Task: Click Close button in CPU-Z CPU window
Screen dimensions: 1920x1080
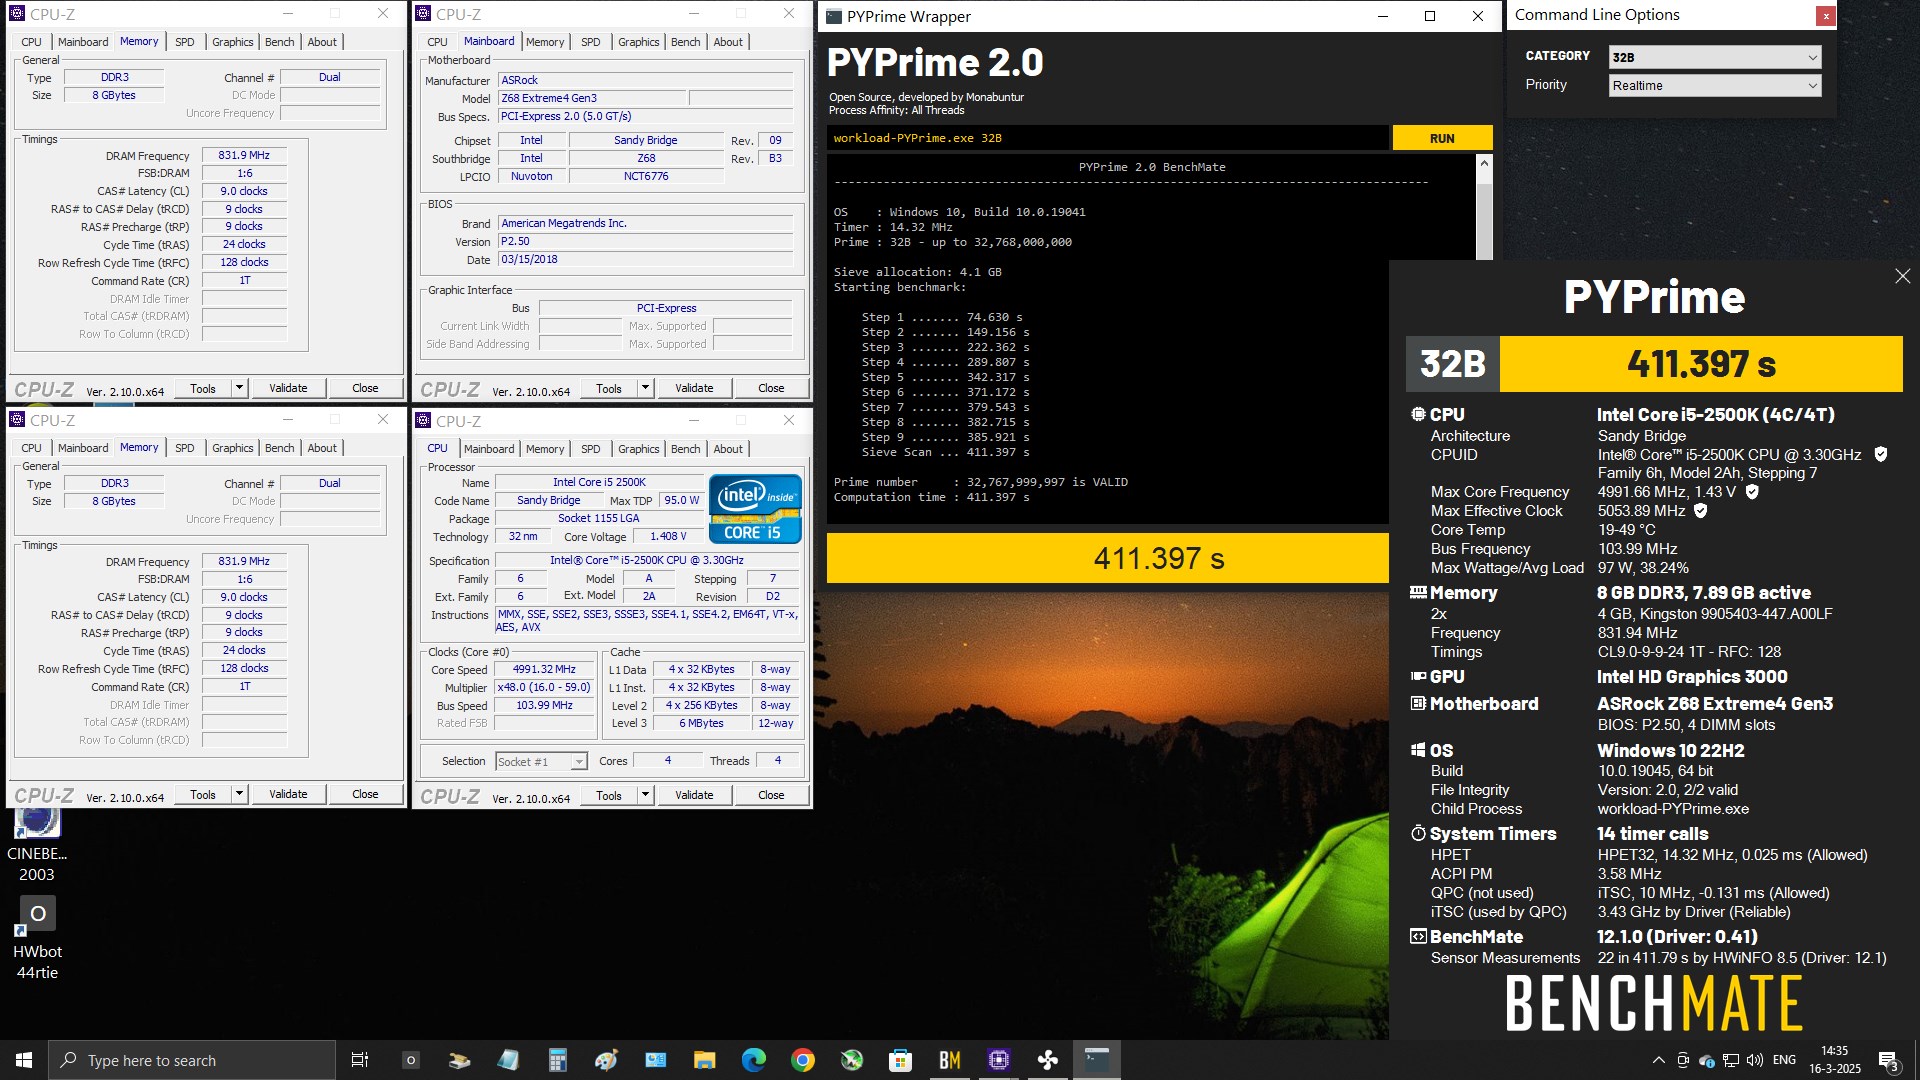Action: click(771, 795)
